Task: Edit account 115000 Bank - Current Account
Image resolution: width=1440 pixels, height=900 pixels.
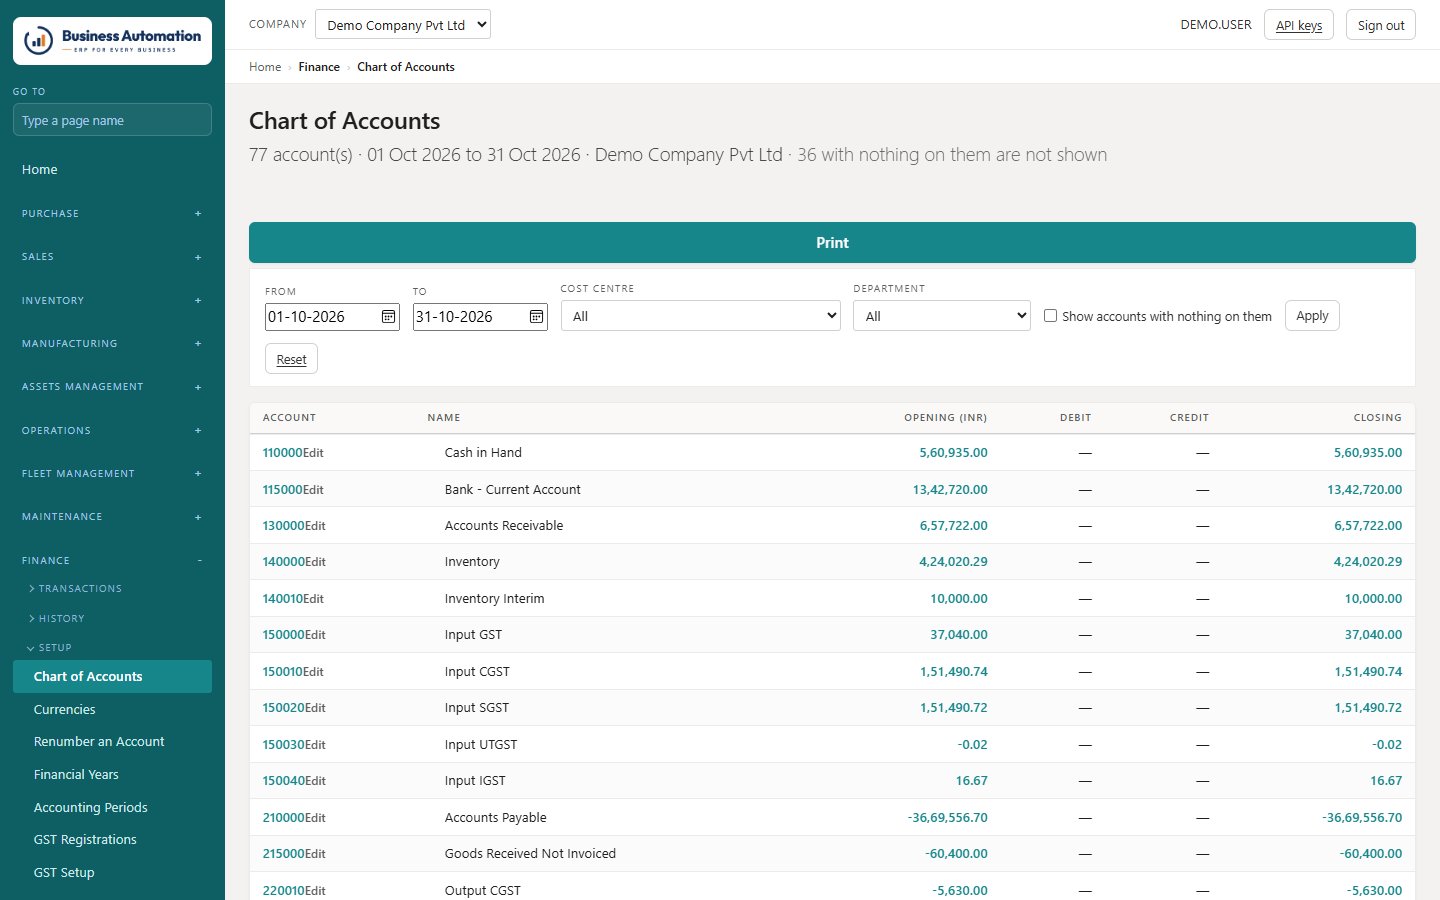Action: (x=314, y=490)
